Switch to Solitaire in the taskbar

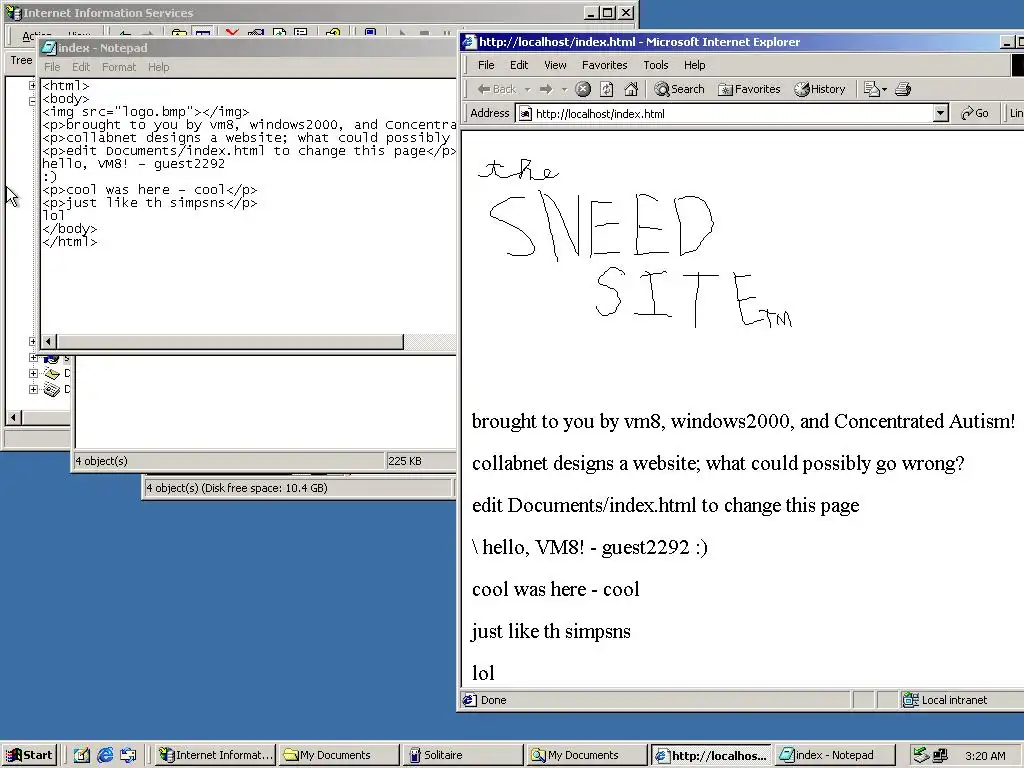pyautogui.click(x=462, y=755)
